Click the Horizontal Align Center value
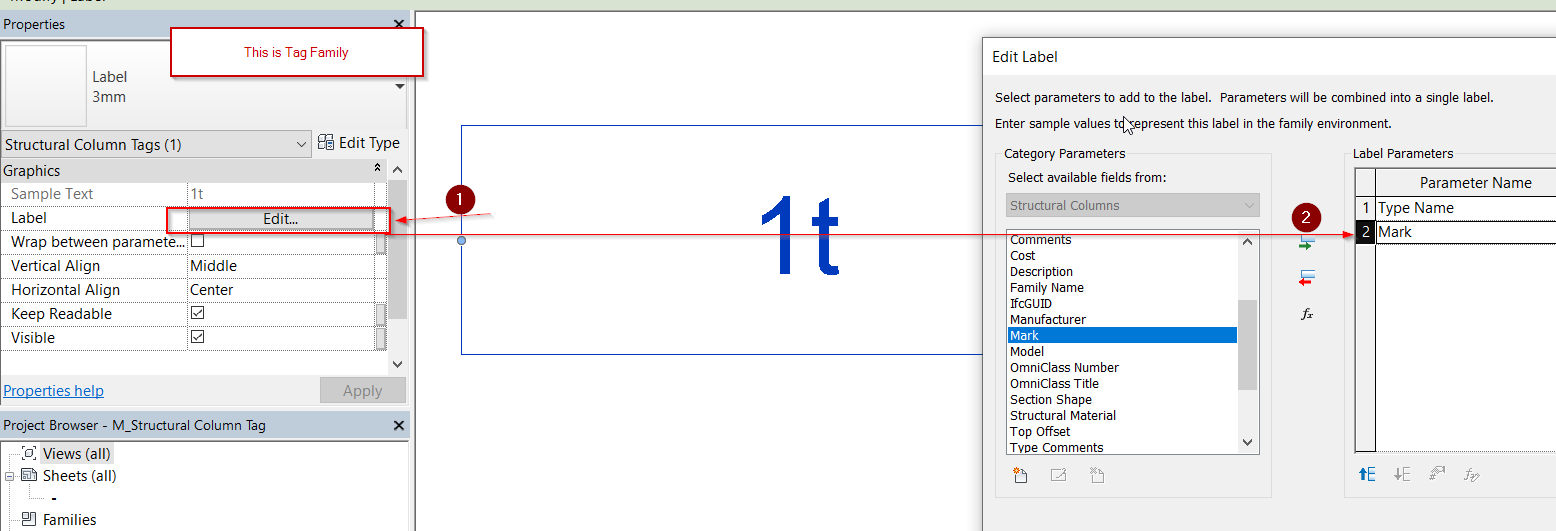Image resolution: width=1556 pixels, height=531 pixels. pos(280,290)
